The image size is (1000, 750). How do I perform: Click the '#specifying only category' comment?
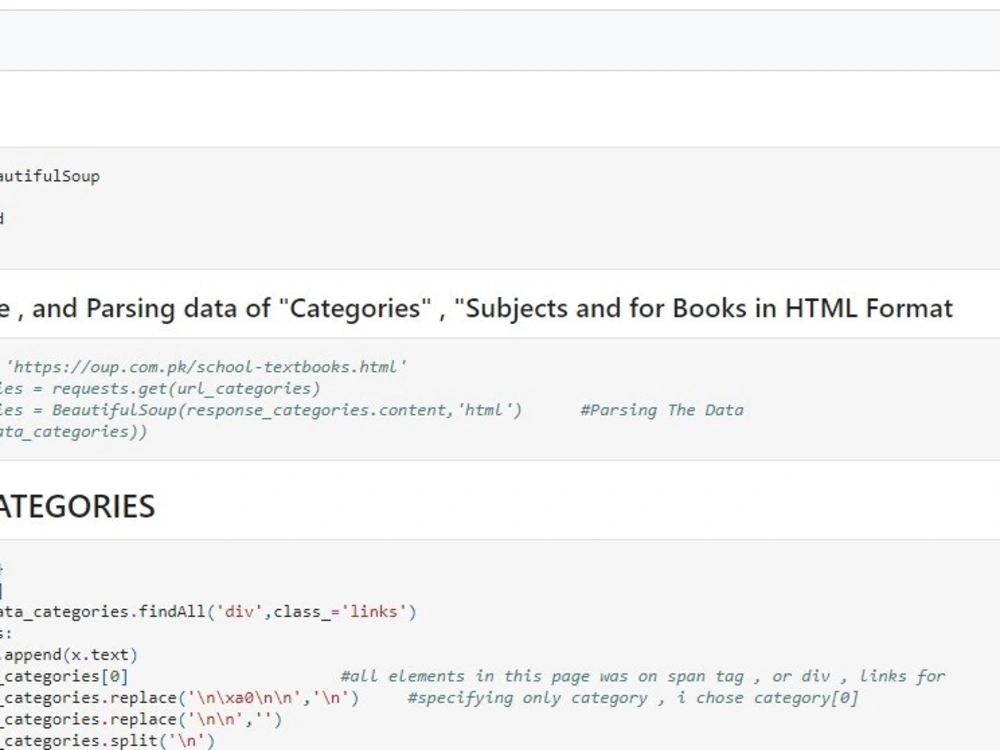(632, 698)
